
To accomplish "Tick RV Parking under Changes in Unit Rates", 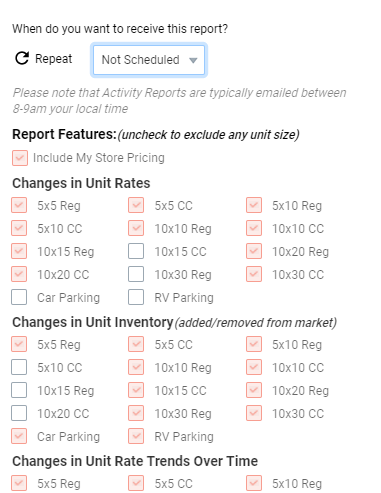I will [x=136, y=297].
